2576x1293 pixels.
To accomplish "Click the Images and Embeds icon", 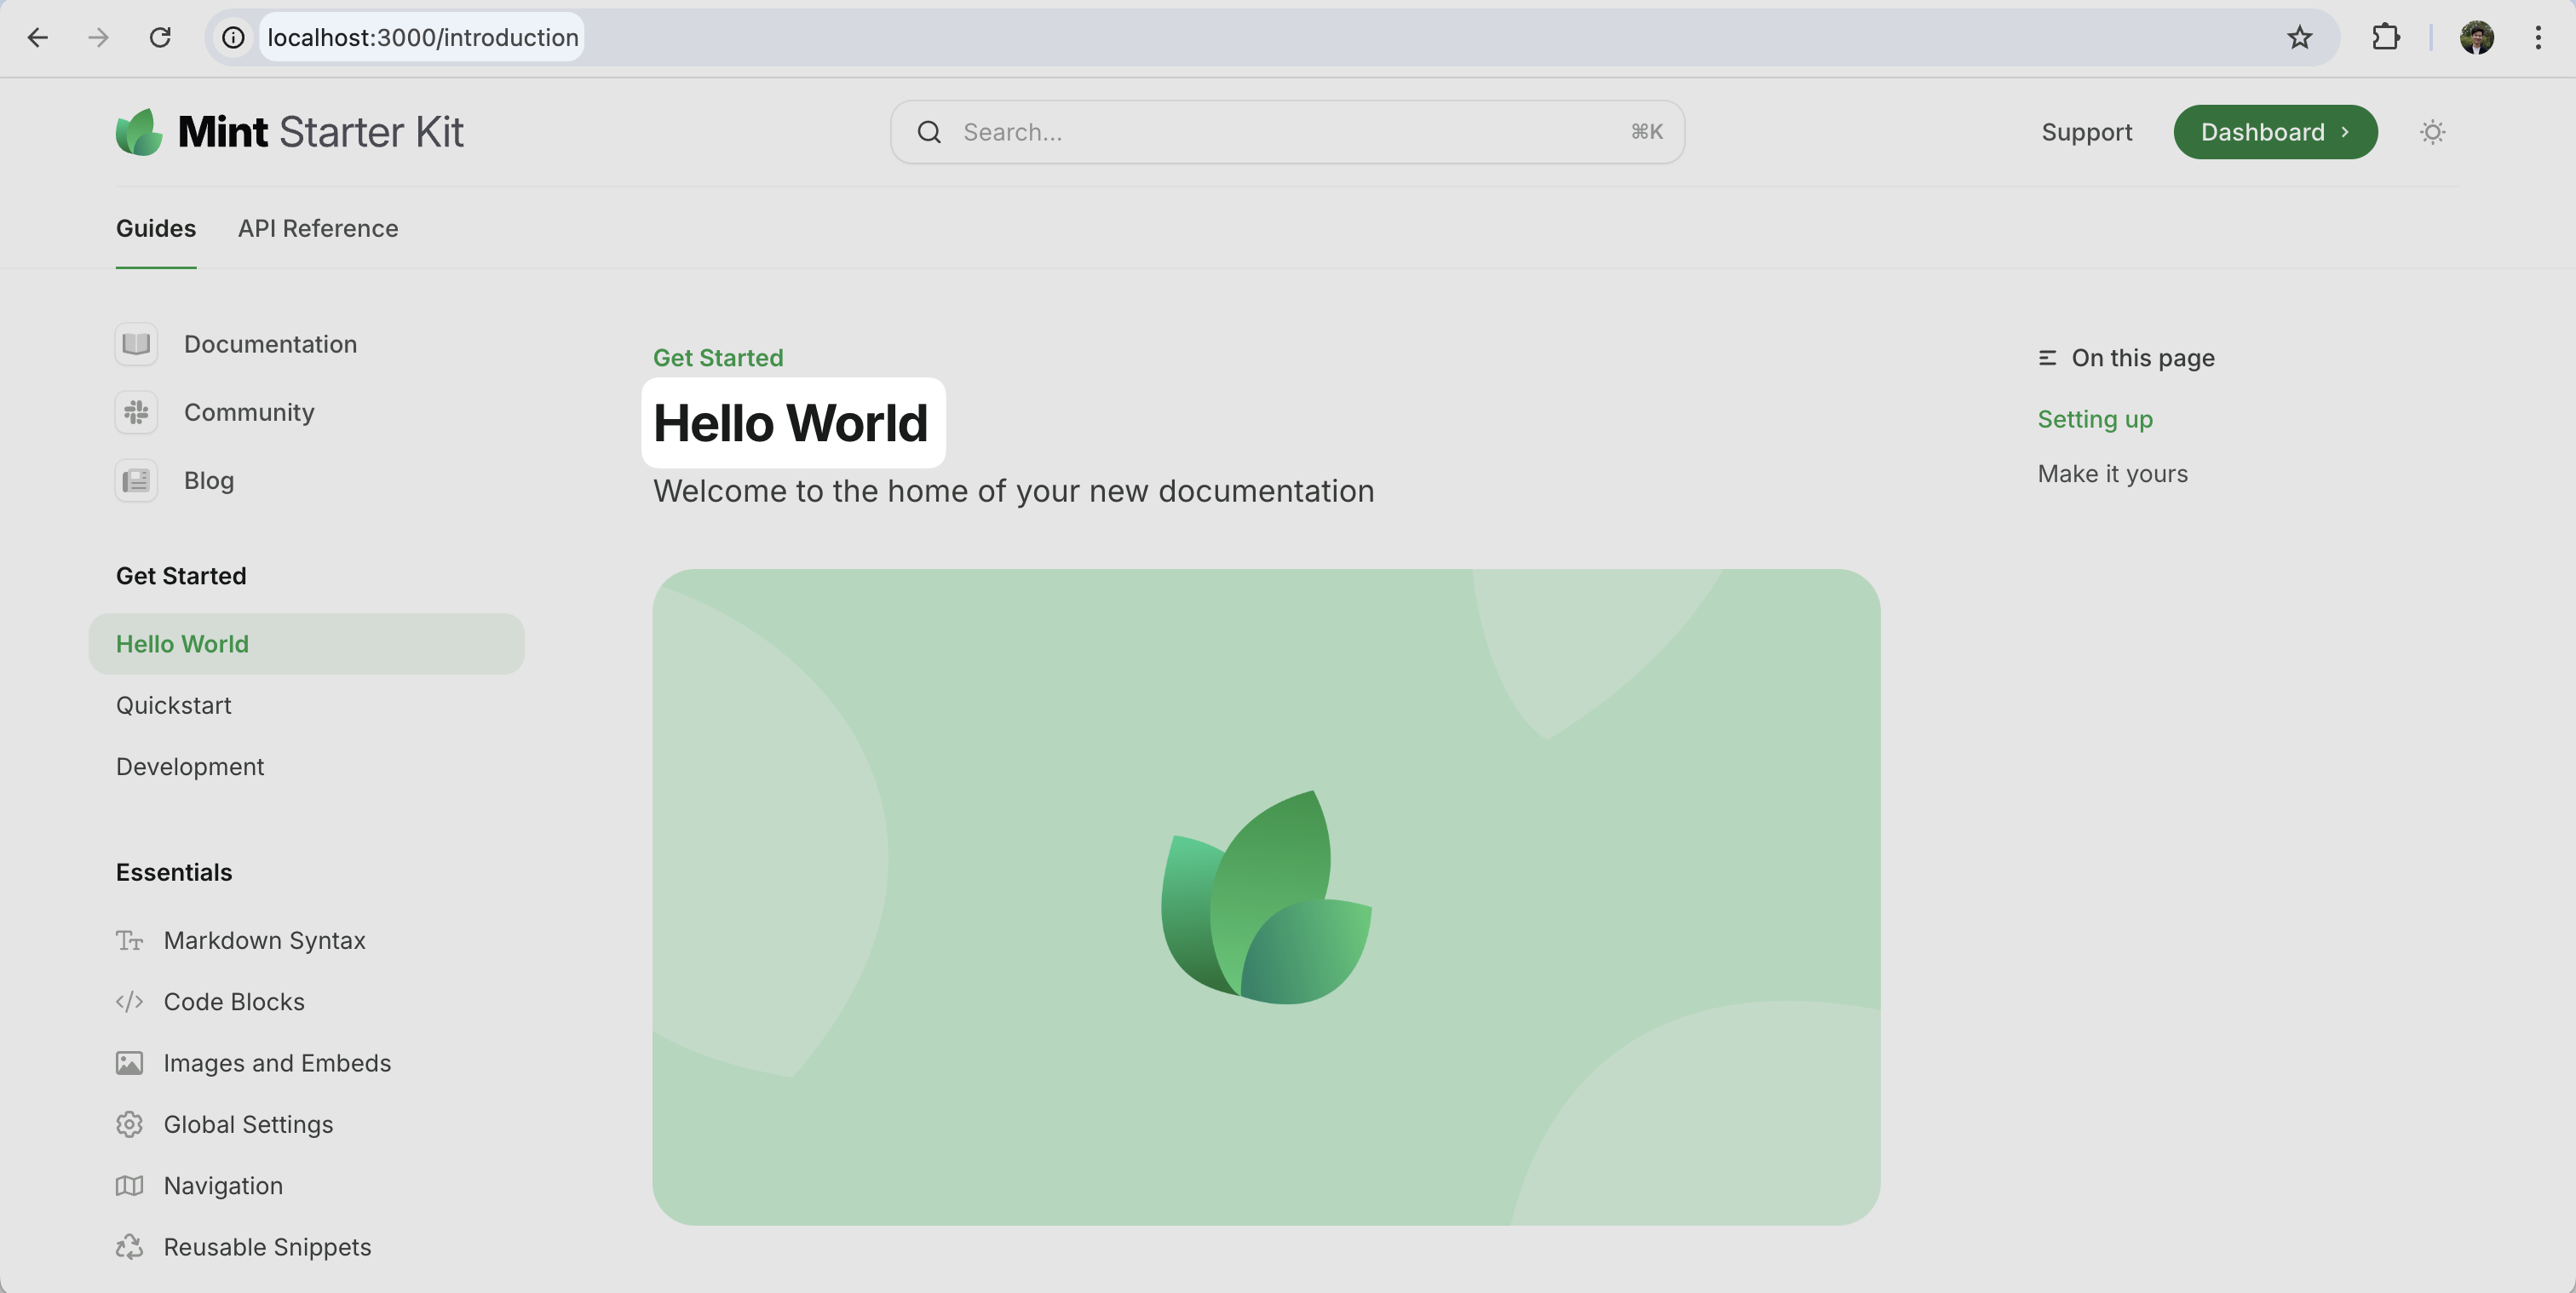I will coord(129,1063).
